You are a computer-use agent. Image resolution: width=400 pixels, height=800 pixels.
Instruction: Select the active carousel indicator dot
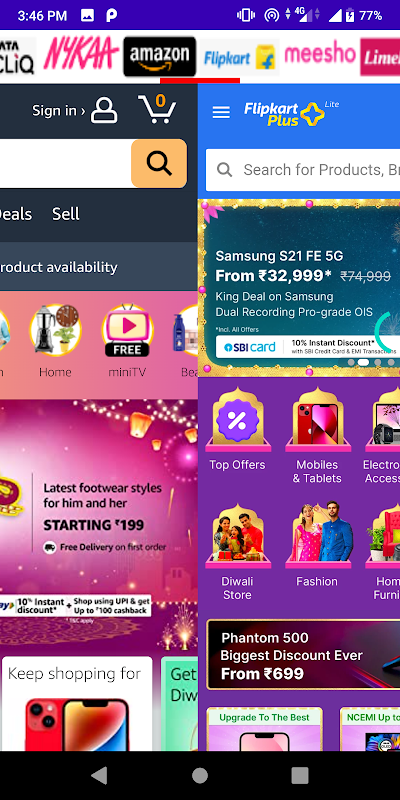pyautogui.click(x=363, y=362)
